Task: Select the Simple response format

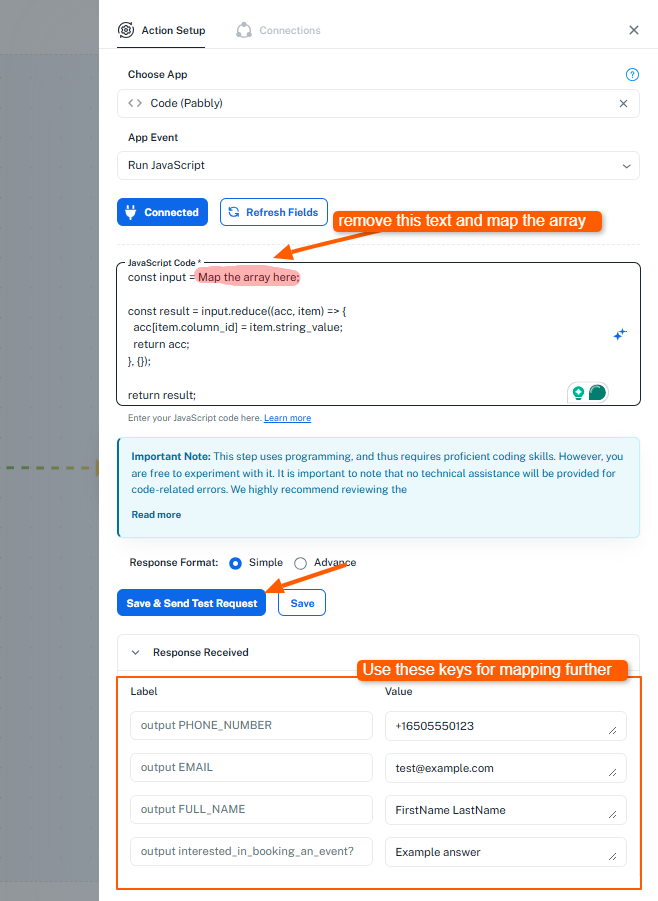Action: tap(236, 563)
